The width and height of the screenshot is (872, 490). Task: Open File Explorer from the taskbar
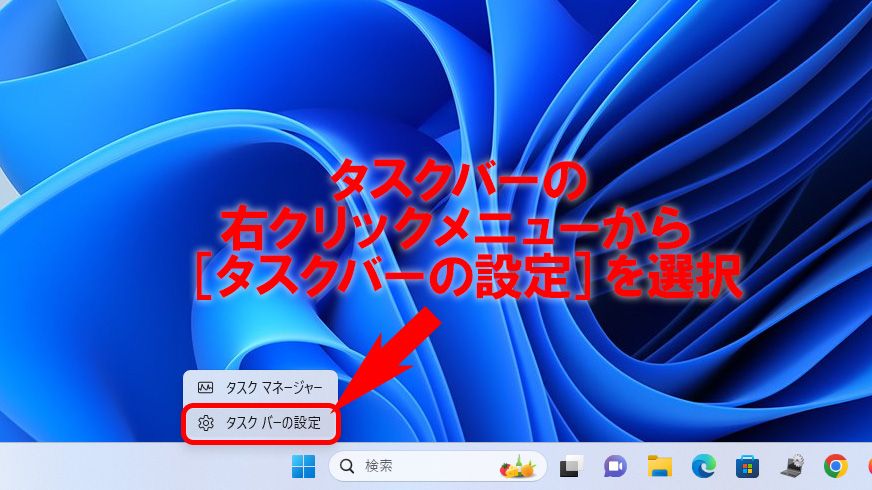click(x=660, y=466)
